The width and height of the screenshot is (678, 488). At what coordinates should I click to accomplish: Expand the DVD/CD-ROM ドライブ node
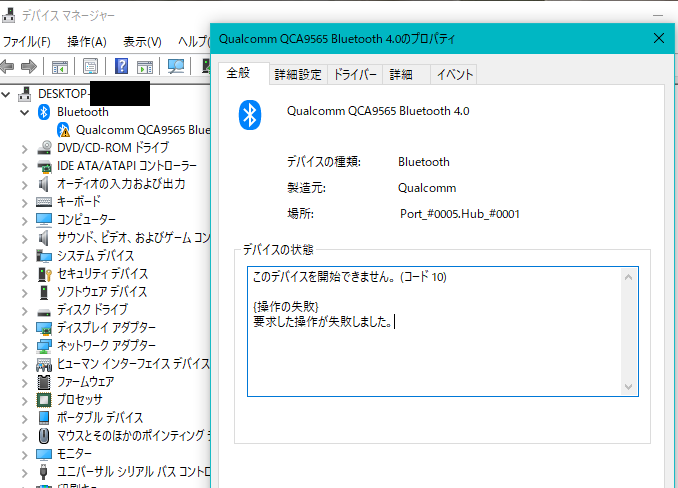pyautogui.click(x=25, y=149)
